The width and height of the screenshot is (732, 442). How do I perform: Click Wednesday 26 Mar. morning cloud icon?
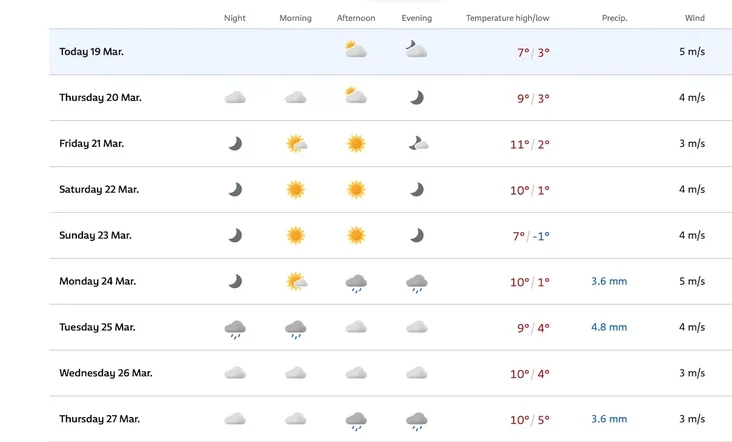click(x=296, y=373)
